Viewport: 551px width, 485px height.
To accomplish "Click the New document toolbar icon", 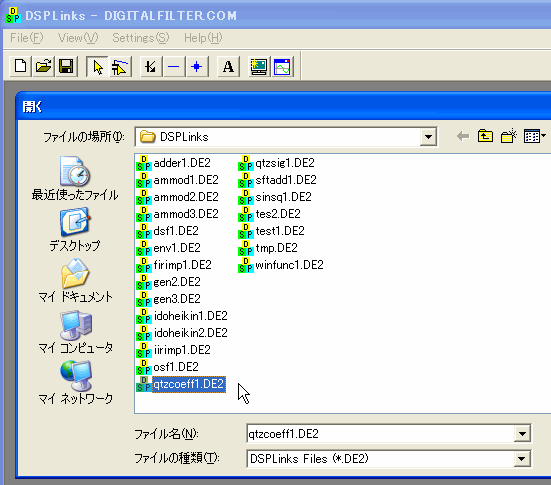I will tap(20, 66).
